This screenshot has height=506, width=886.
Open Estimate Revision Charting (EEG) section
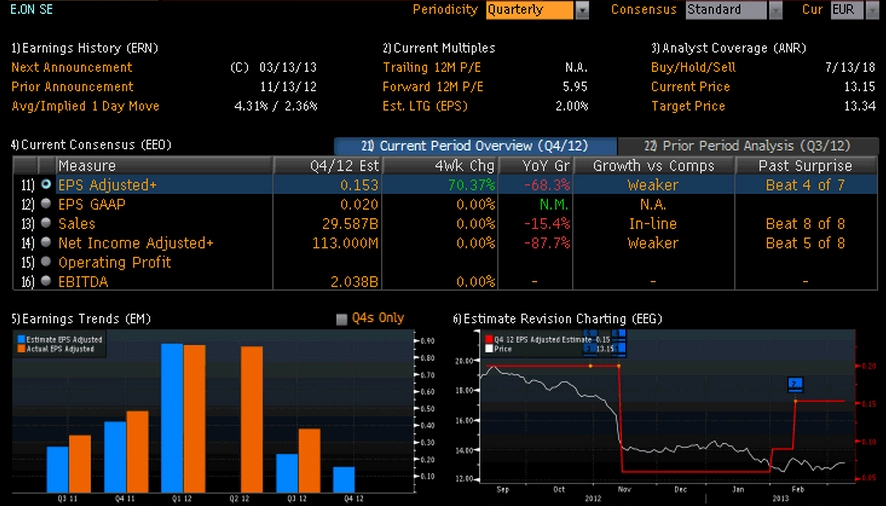tap(557, 319)
